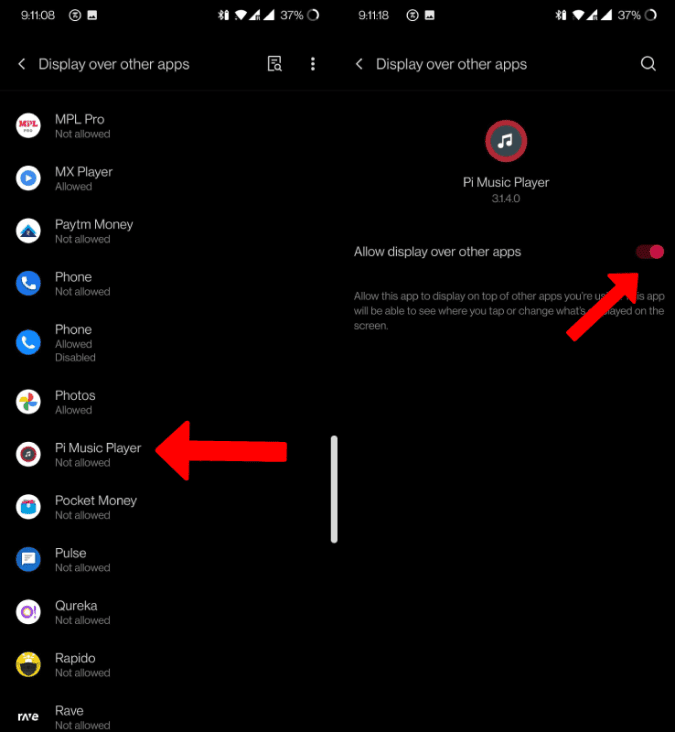Tap the MX Player app icon
This screenshot has height=732, width=675.
(28, 178)
